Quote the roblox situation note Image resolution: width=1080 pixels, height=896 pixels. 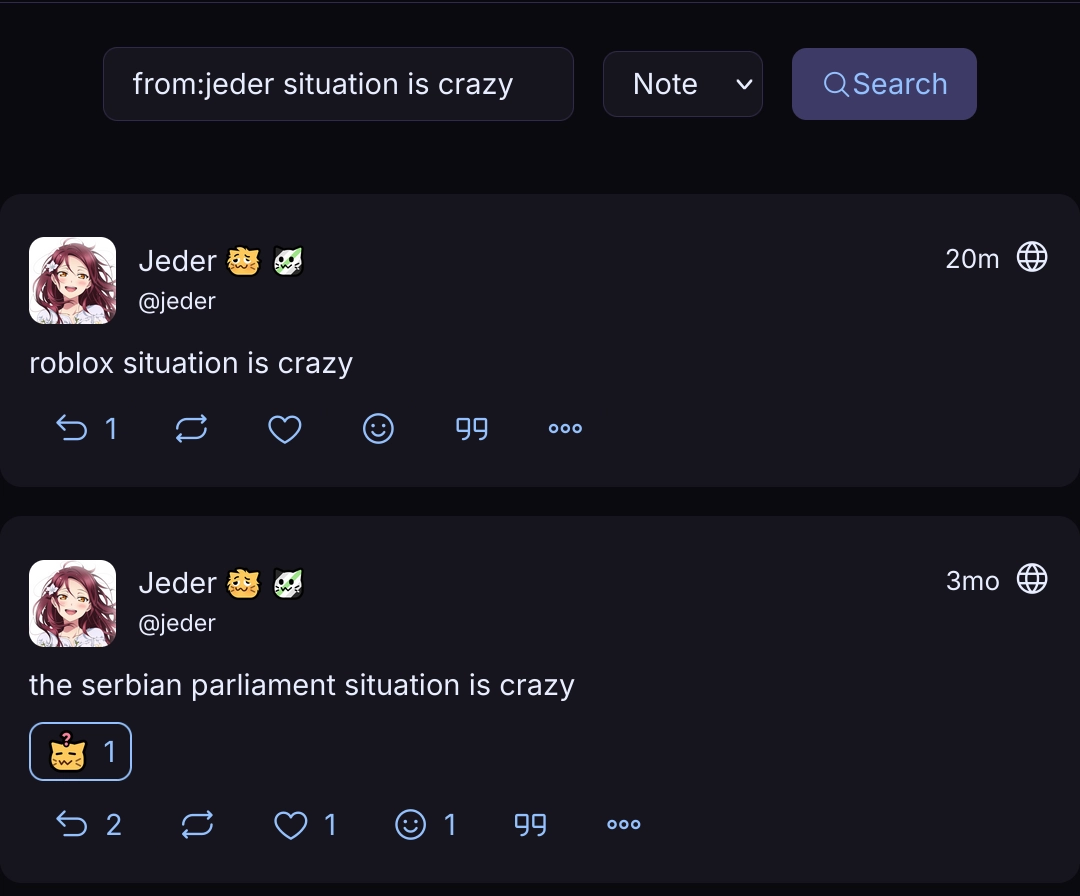pos(472,429)
